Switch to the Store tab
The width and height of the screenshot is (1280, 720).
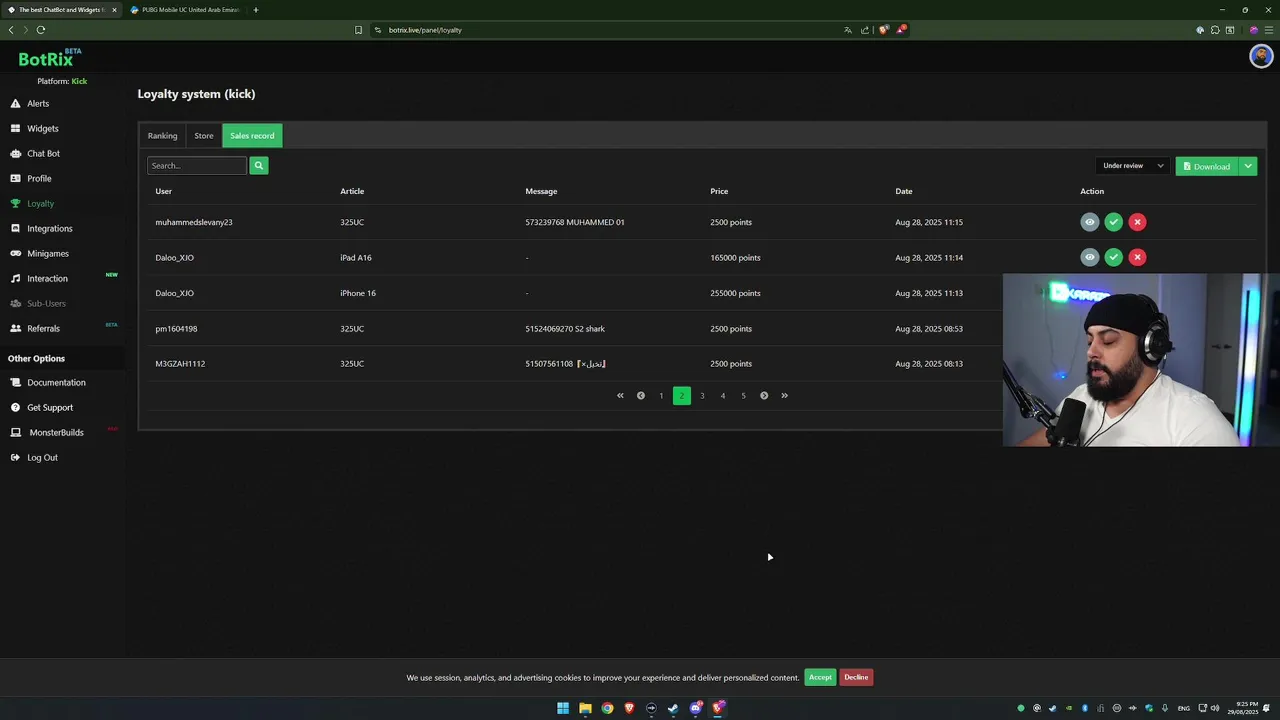tap(204, 136)
